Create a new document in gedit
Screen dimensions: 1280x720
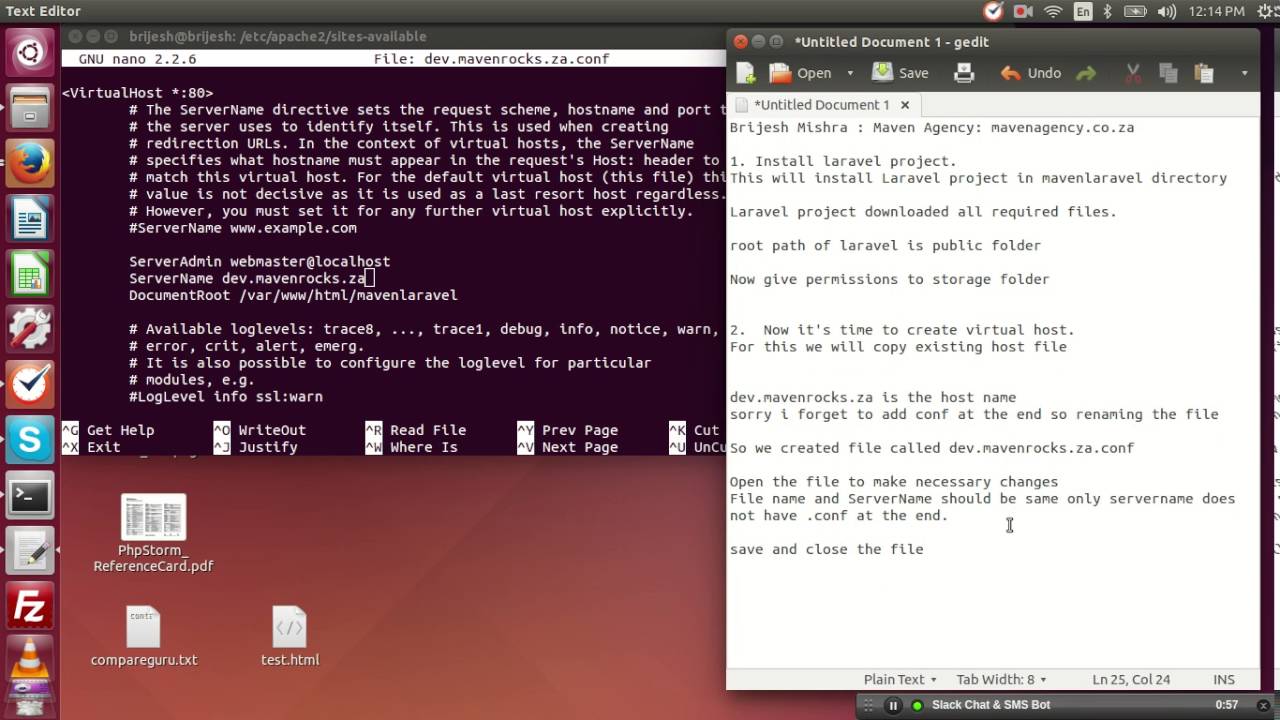(746, 73)
